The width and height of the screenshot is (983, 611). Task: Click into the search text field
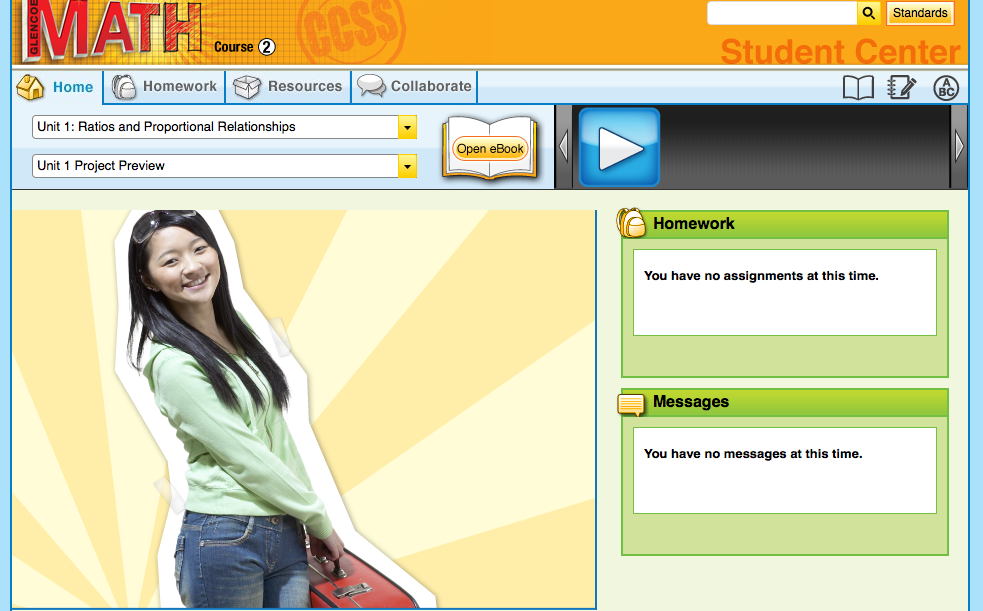pos(782,13)
